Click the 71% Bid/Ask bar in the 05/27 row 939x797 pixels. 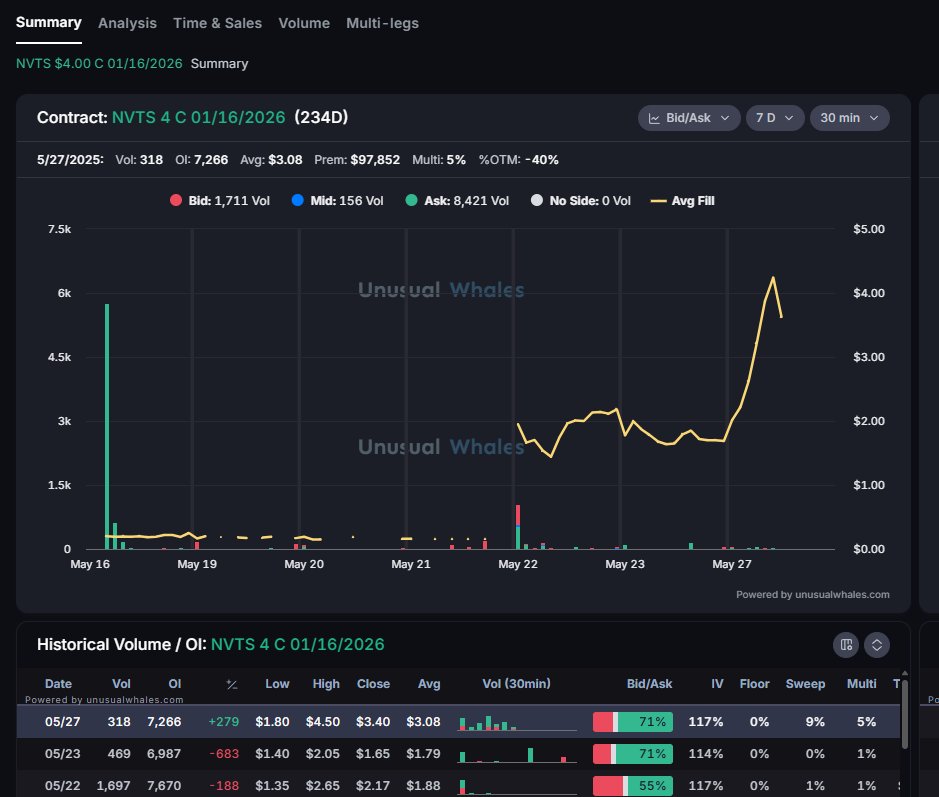(633, 722)
